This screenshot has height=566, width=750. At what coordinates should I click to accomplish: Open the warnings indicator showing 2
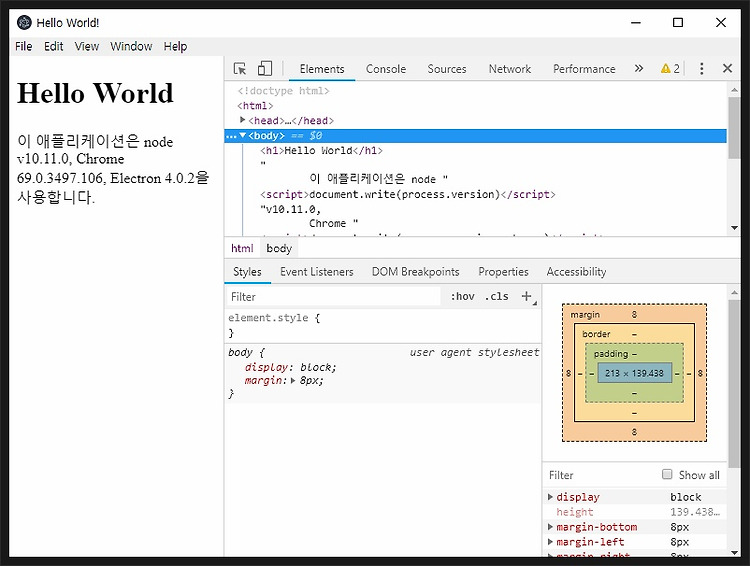coord(670,69)
